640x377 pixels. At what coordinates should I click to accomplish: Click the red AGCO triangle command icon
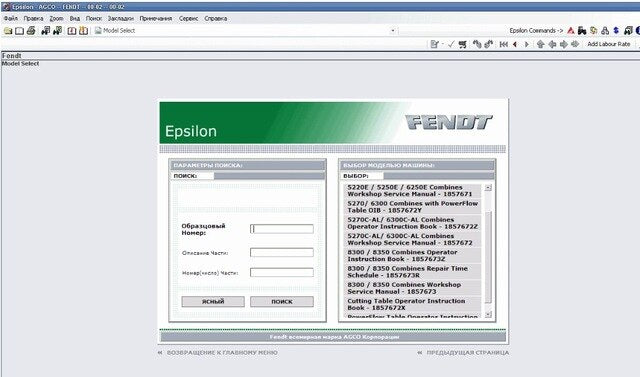(x=571, y=31)
